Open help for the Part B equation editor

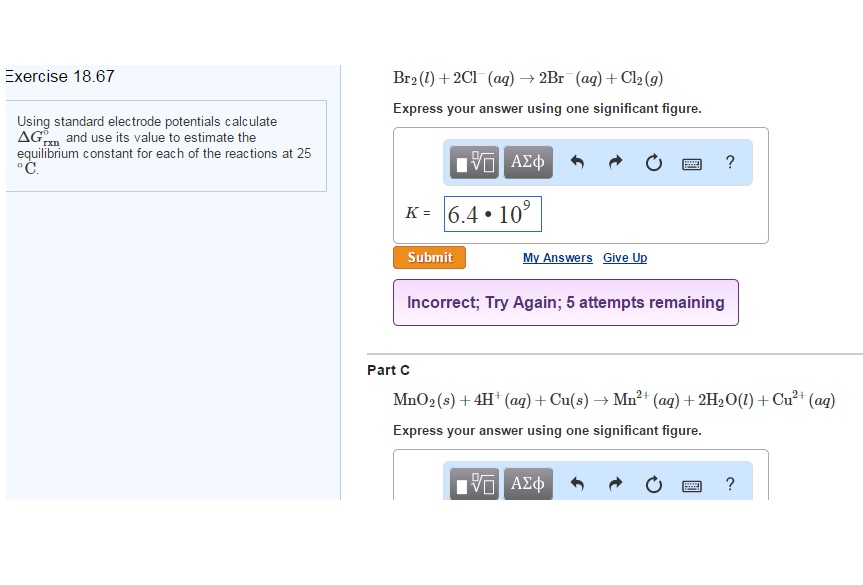click(730, 162)
